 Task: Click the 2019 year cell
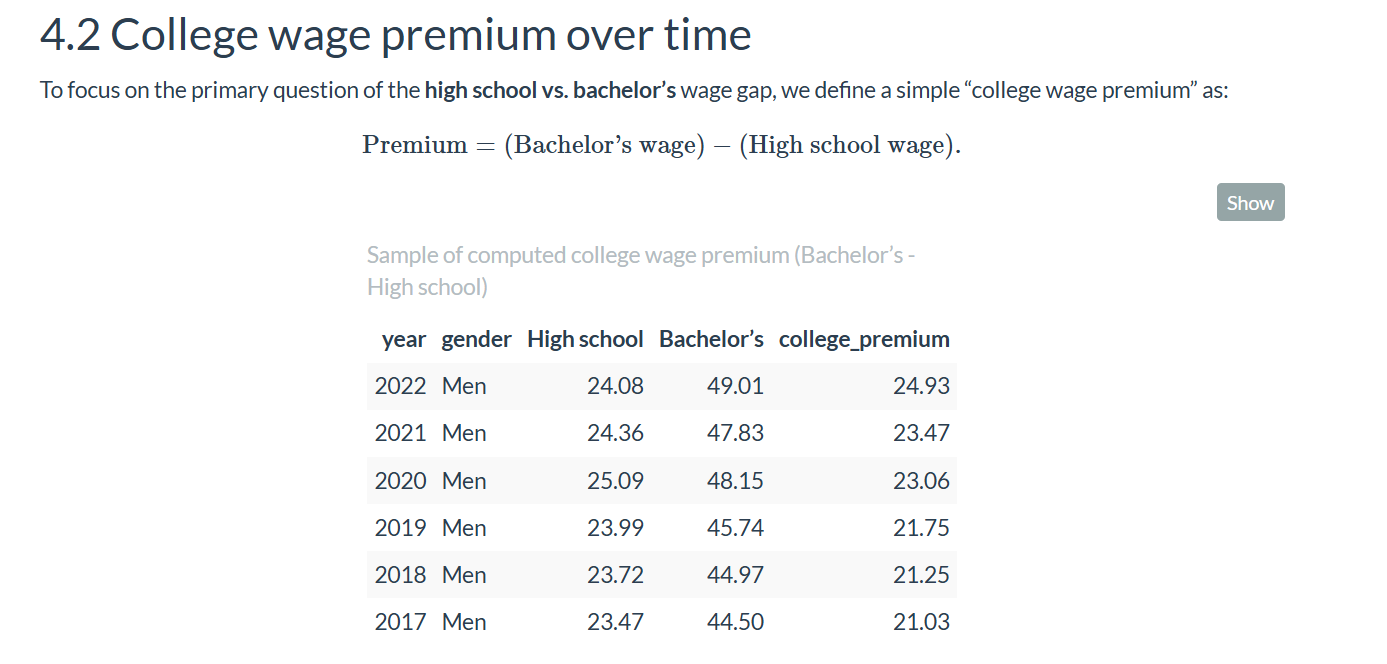[400, 528]
